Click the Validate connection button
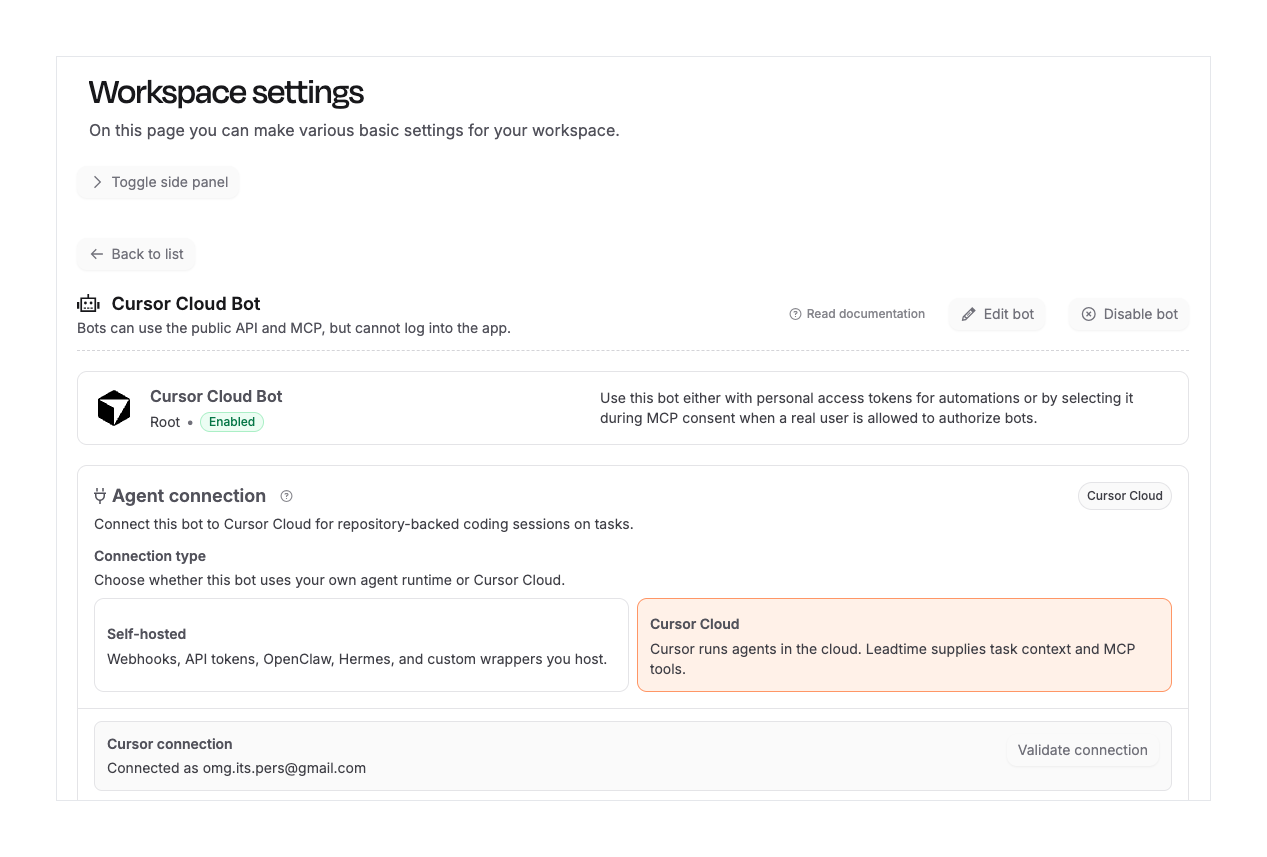The image size is (1267, 857). tap(1082, 750)
